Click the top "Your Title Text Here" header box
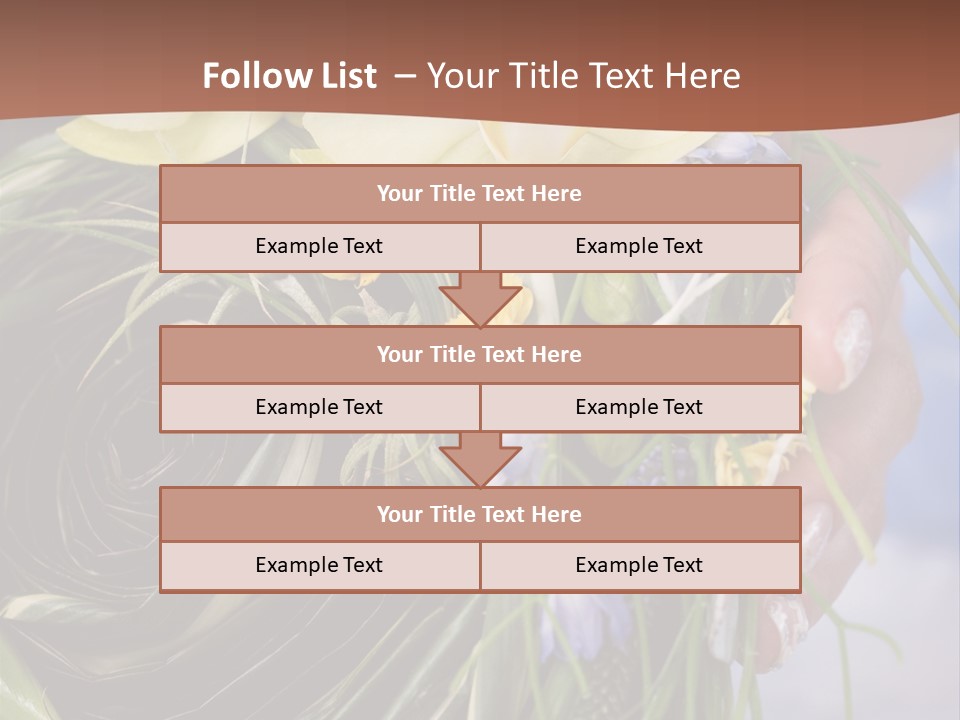 point(480,194)
